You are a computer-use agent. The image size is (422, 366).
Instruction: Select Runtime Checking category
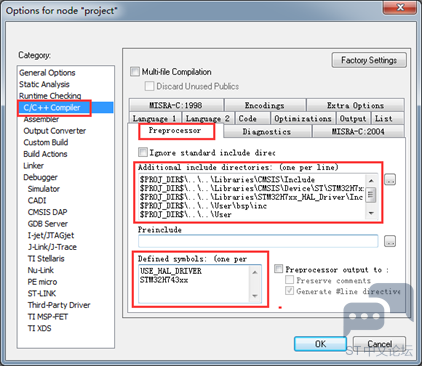tap(50, 96)
